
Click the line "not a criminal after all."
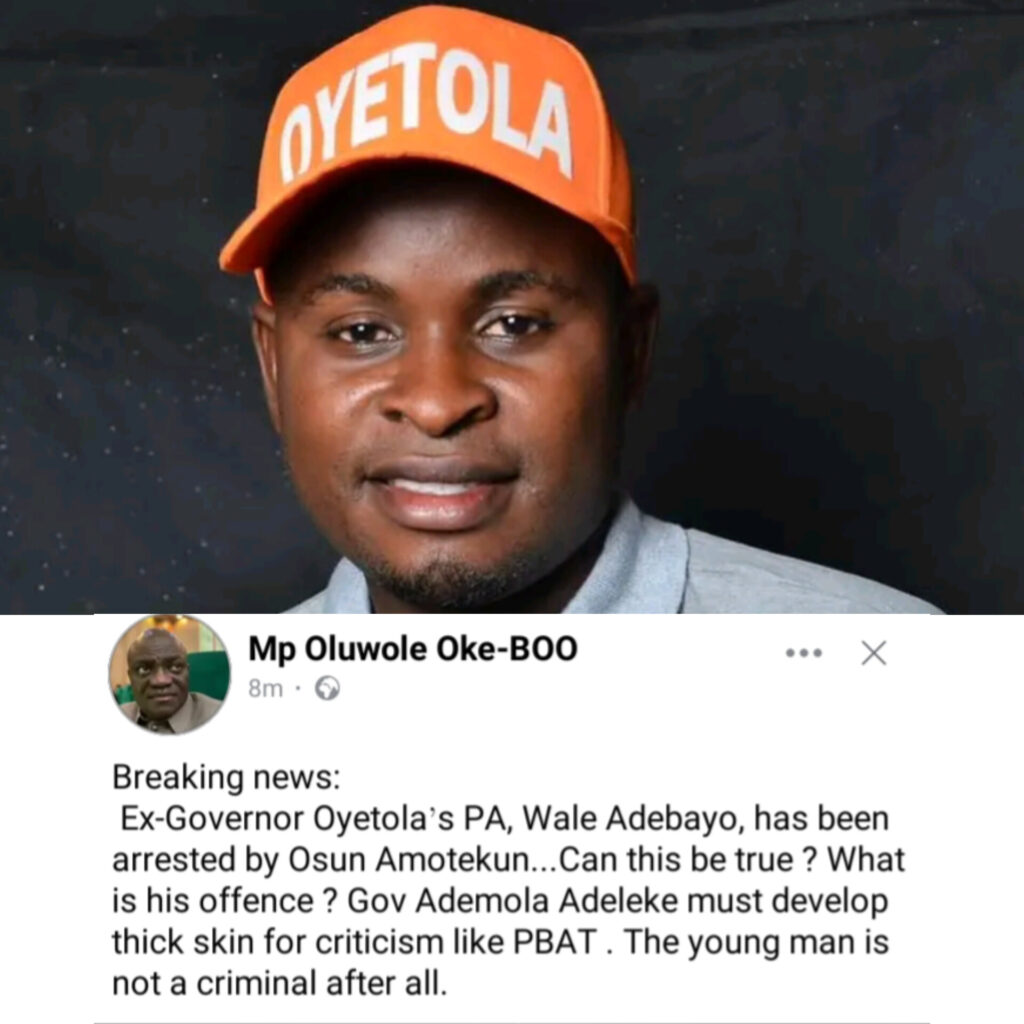coord(280,984)
